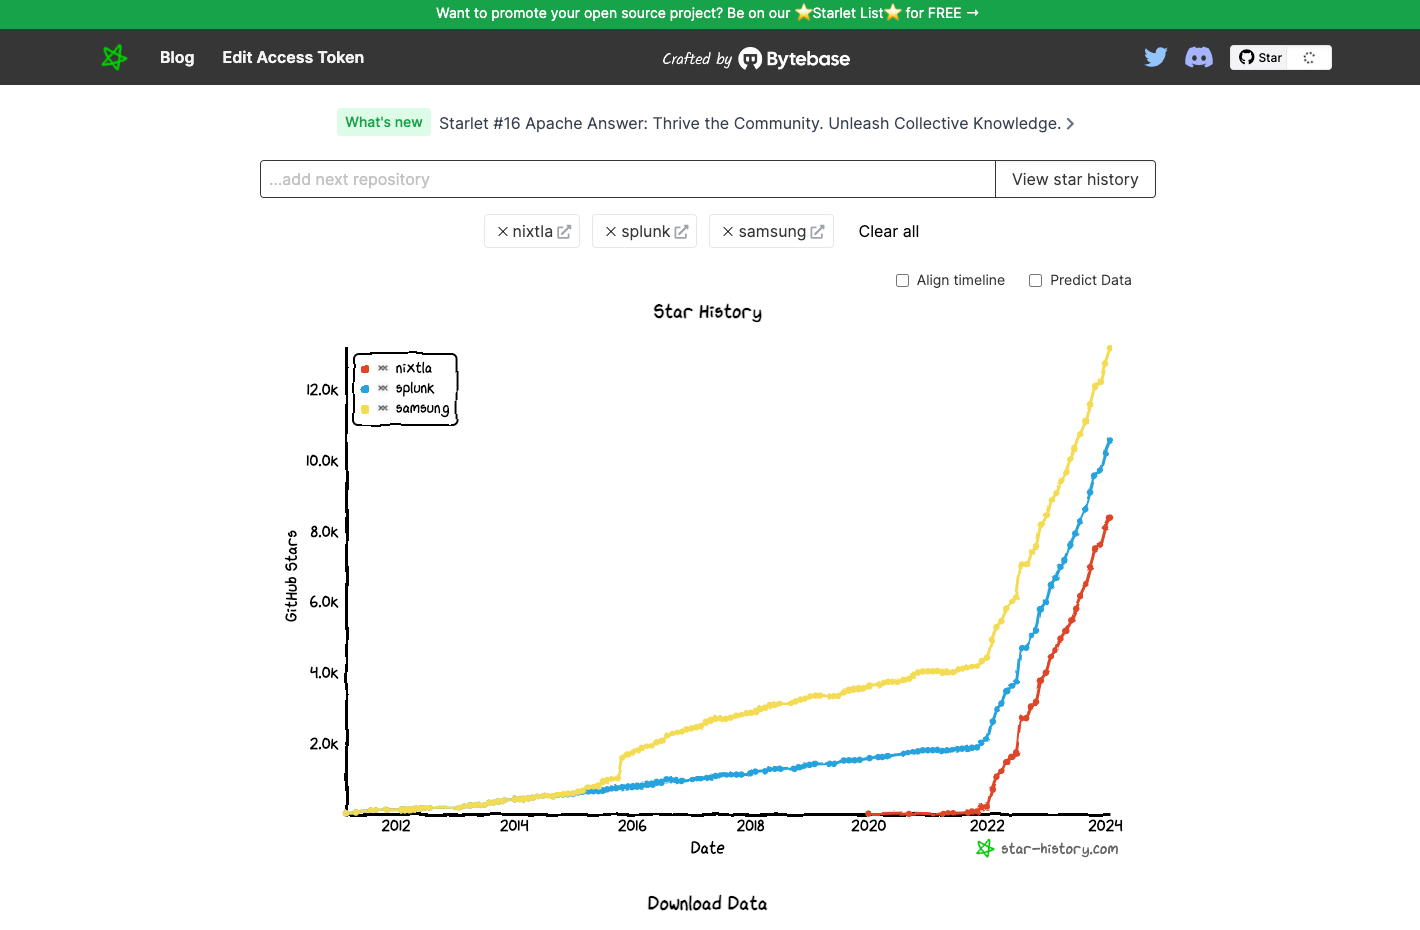
Task: Click the What's new badge
Action: [384, 122]
